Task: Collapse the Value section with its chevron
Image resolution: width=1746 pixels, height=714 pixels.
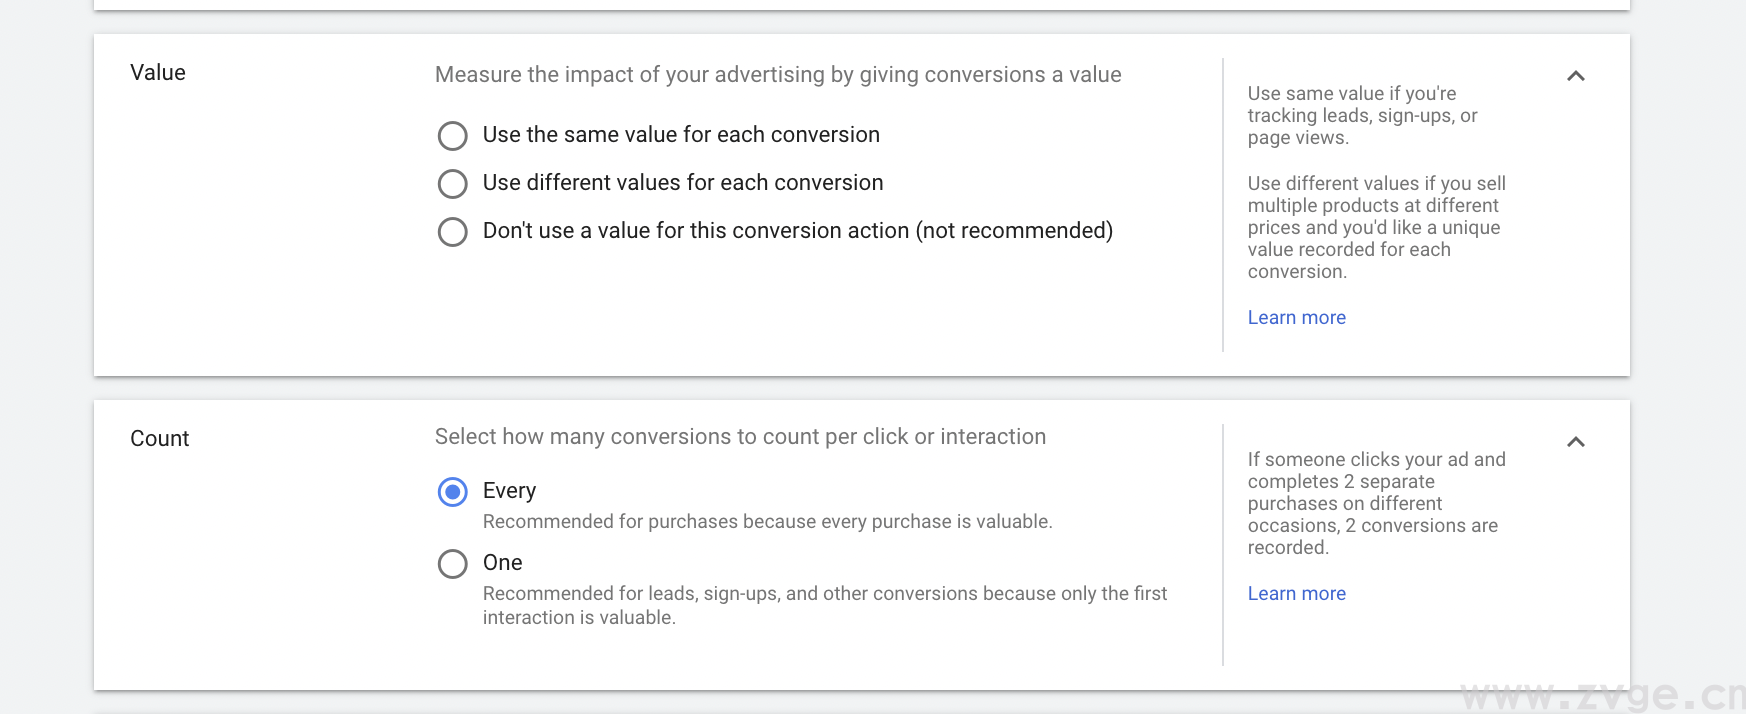Action: (x=1575, y=76)
